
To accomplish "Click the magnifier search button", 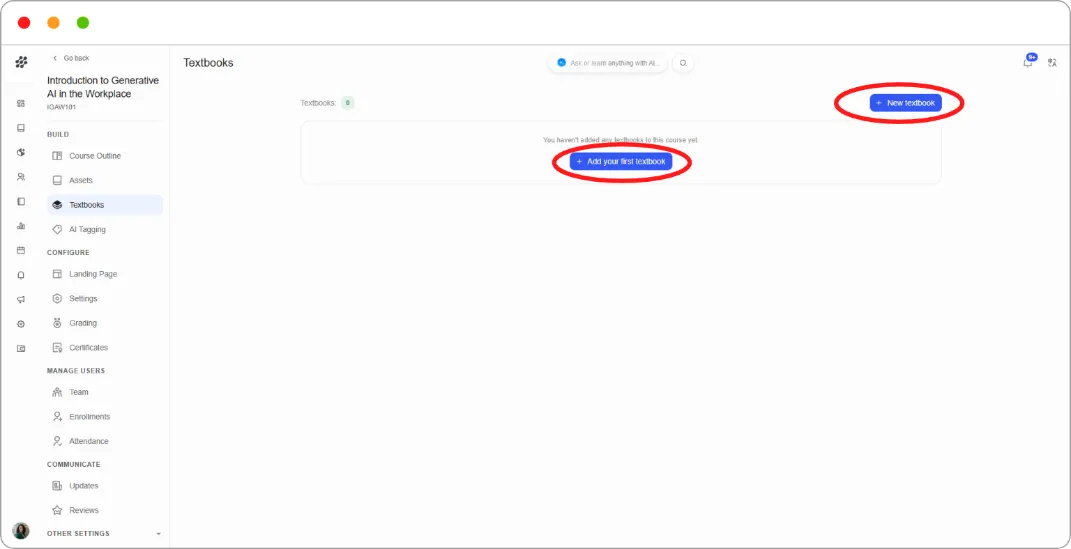I will coord(683,63).
